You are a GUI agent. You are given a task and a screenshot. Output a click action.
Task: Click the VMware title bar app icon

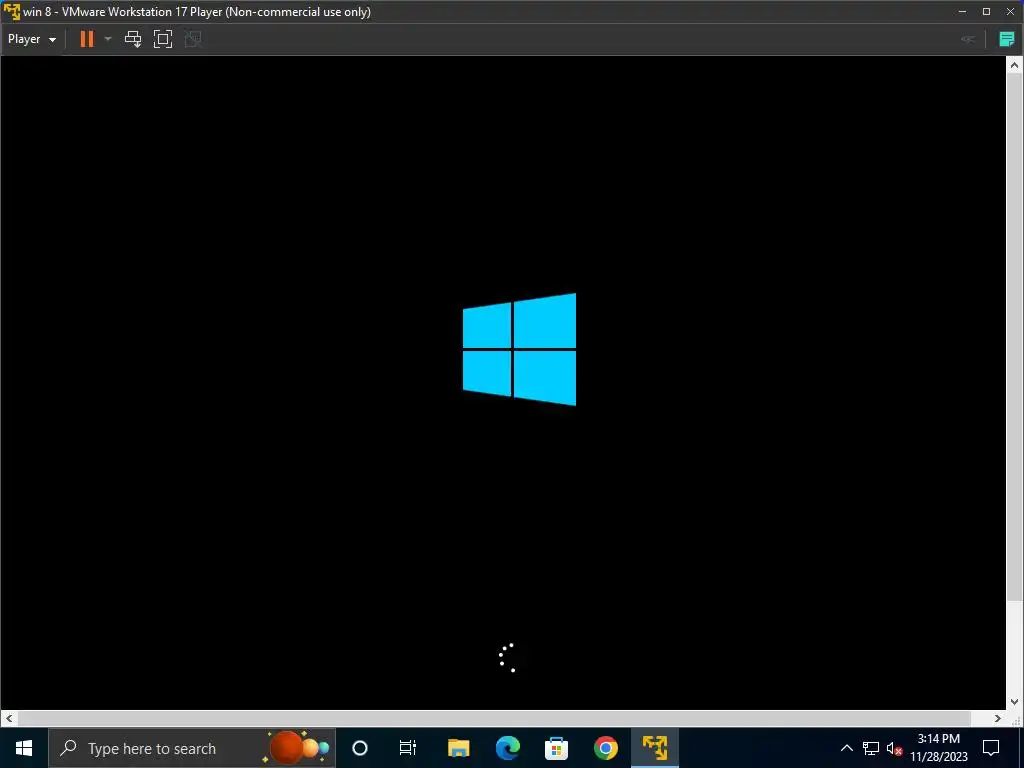pos(11,11)
